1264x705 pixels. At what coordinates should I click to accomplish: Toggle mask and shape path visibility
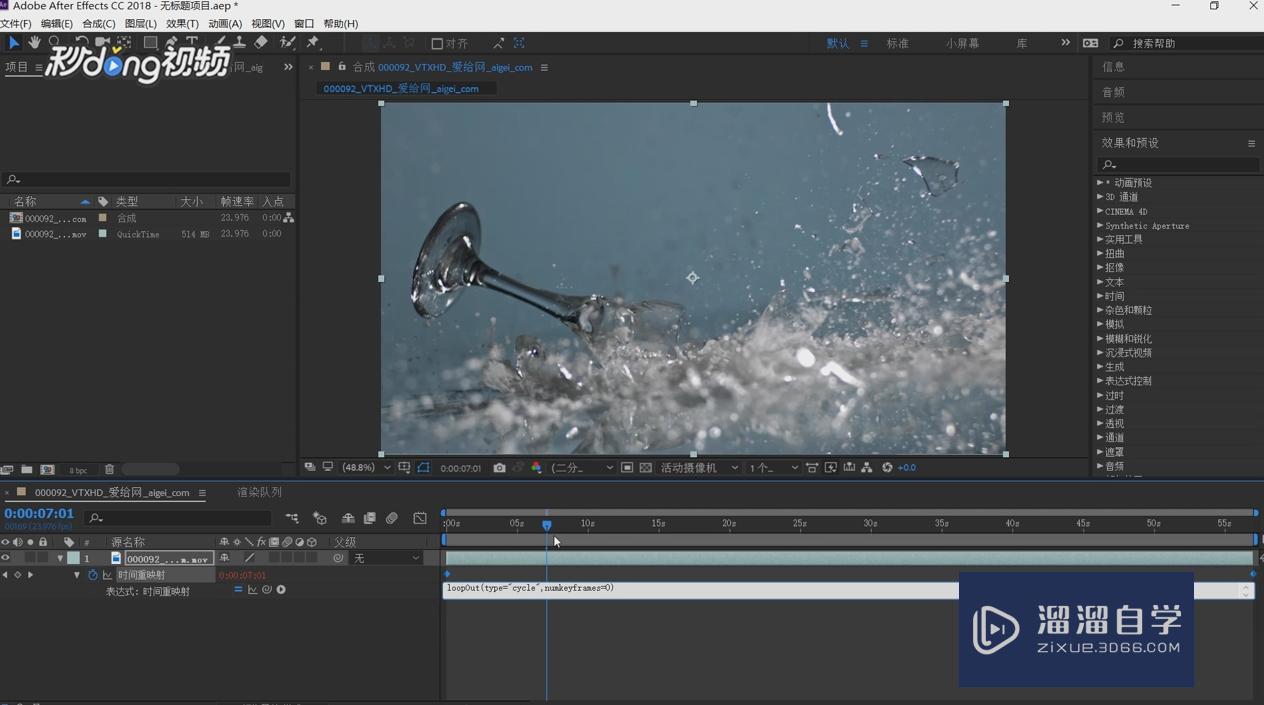tap(423, 468)
